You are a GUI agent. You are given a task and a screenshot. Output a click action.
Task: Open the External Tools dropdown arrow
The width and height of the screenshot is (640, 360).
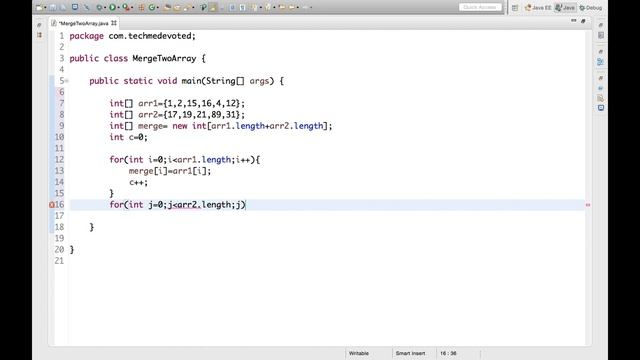[x=132, y=7]
